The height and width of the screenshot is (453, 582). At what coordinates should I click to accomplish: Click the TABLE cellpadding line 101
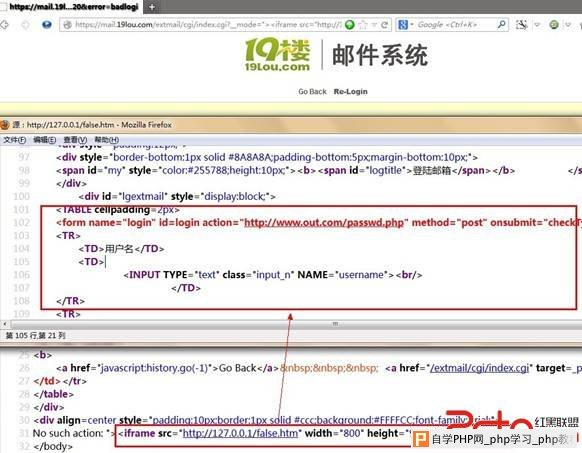tap(118, 210)
